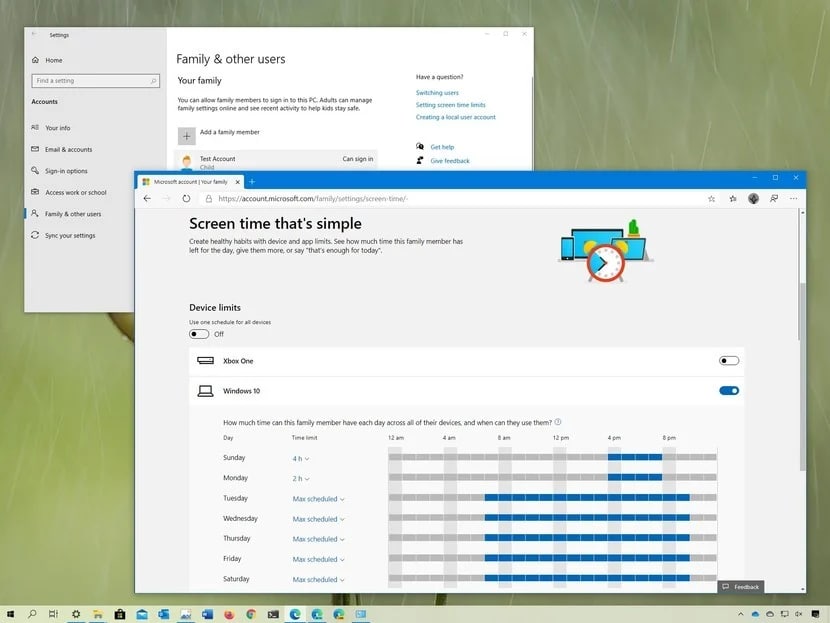Open Wednesday Max scheduled dropdown

point(318,519)
